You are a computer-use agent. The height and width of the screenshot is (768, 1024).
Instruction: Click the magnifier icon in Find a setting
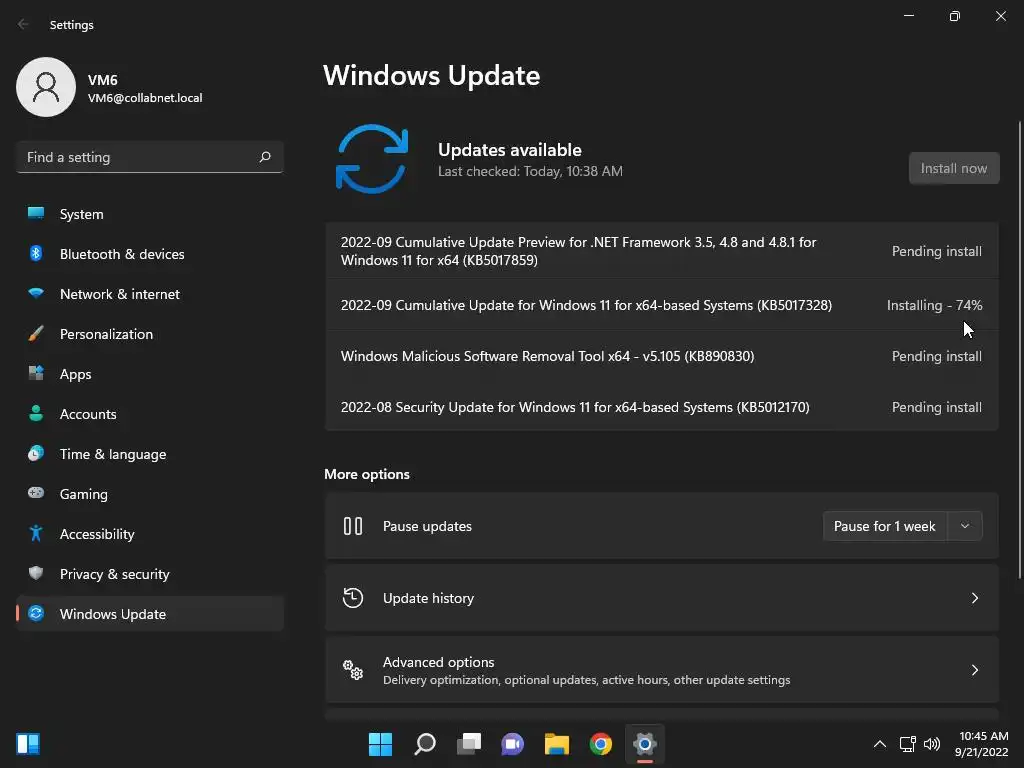coord(264,157)
